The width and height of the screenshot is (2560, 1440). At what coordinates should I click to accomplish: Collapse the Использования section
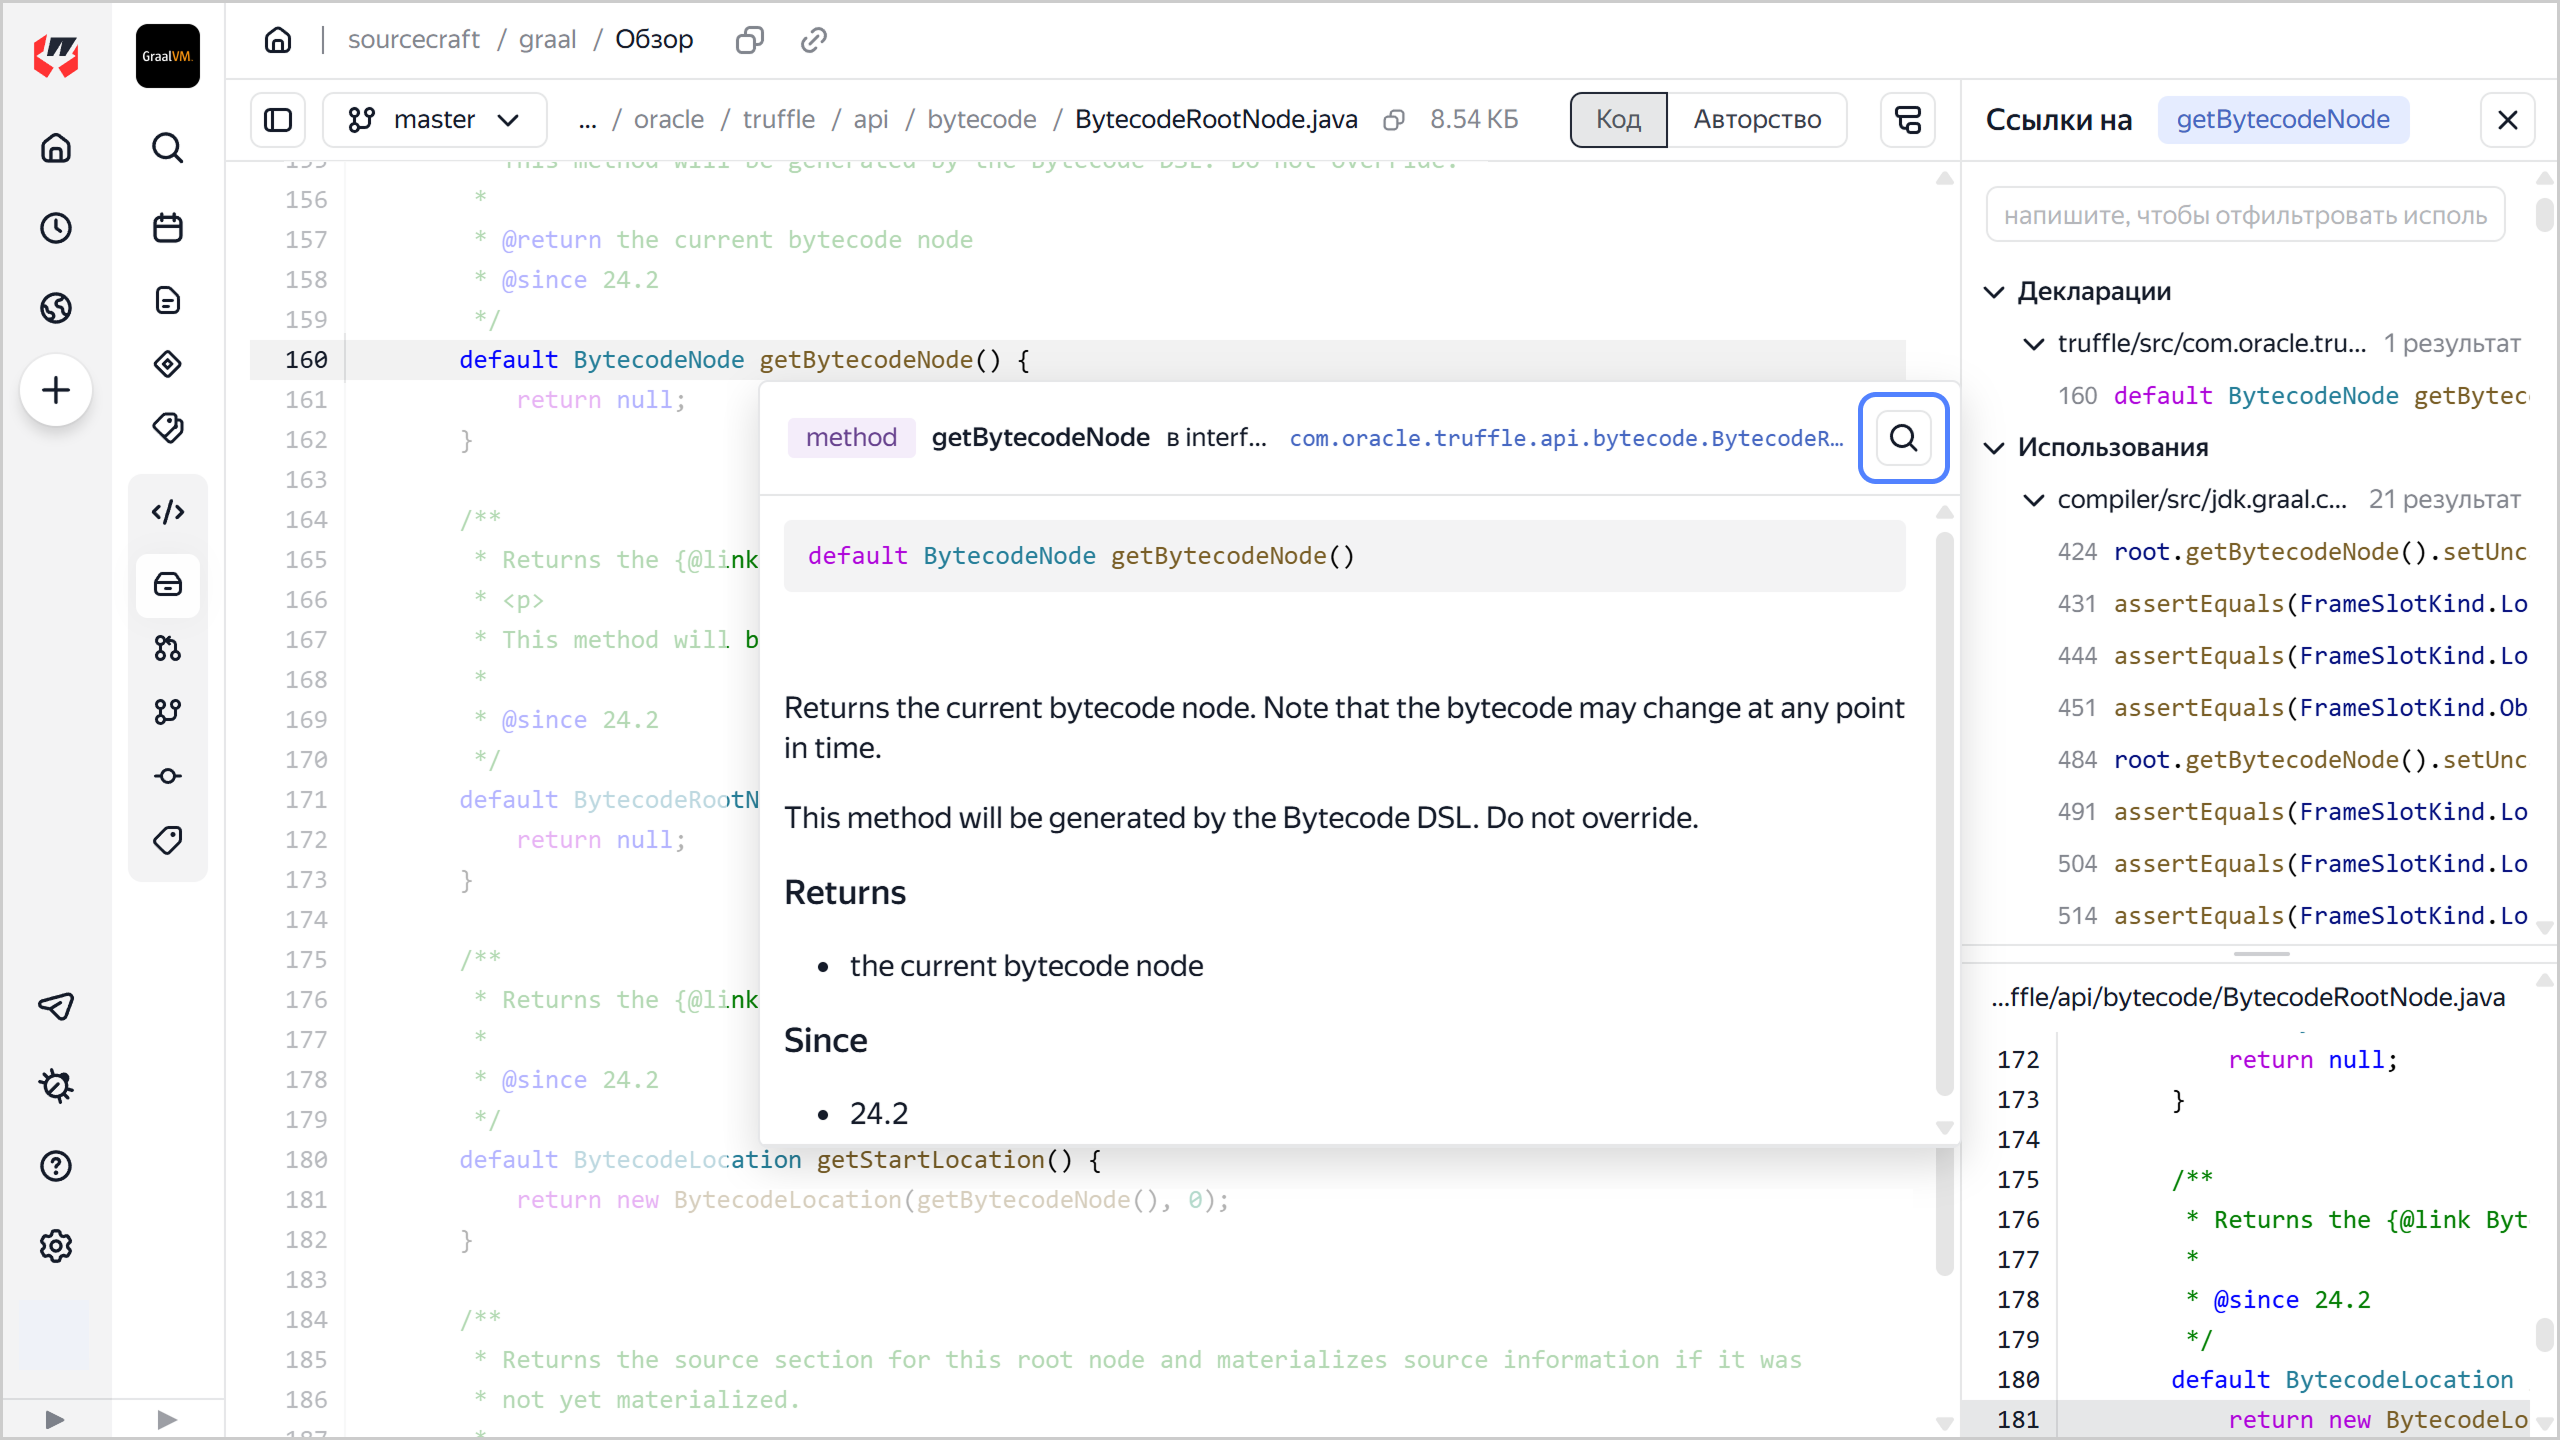coord(1995,448)
